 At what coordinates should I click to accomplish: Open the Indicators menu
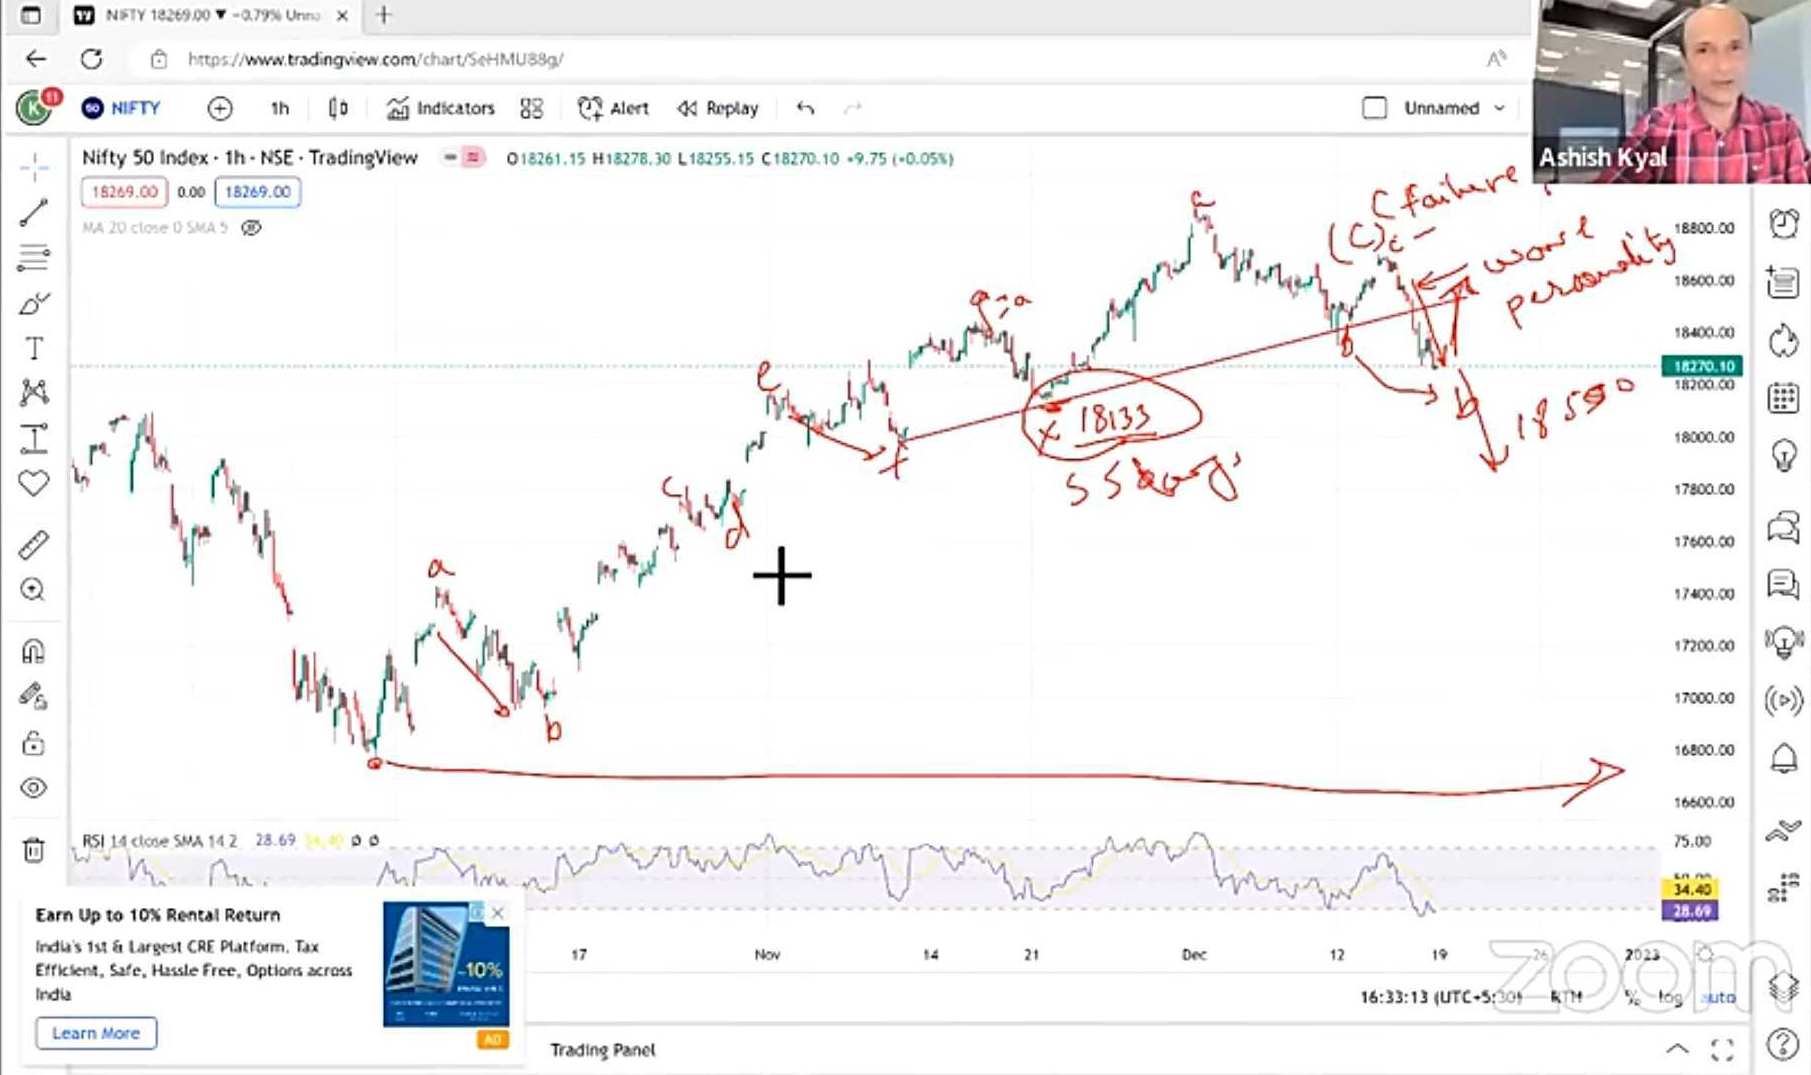click(x=441, y=108)
